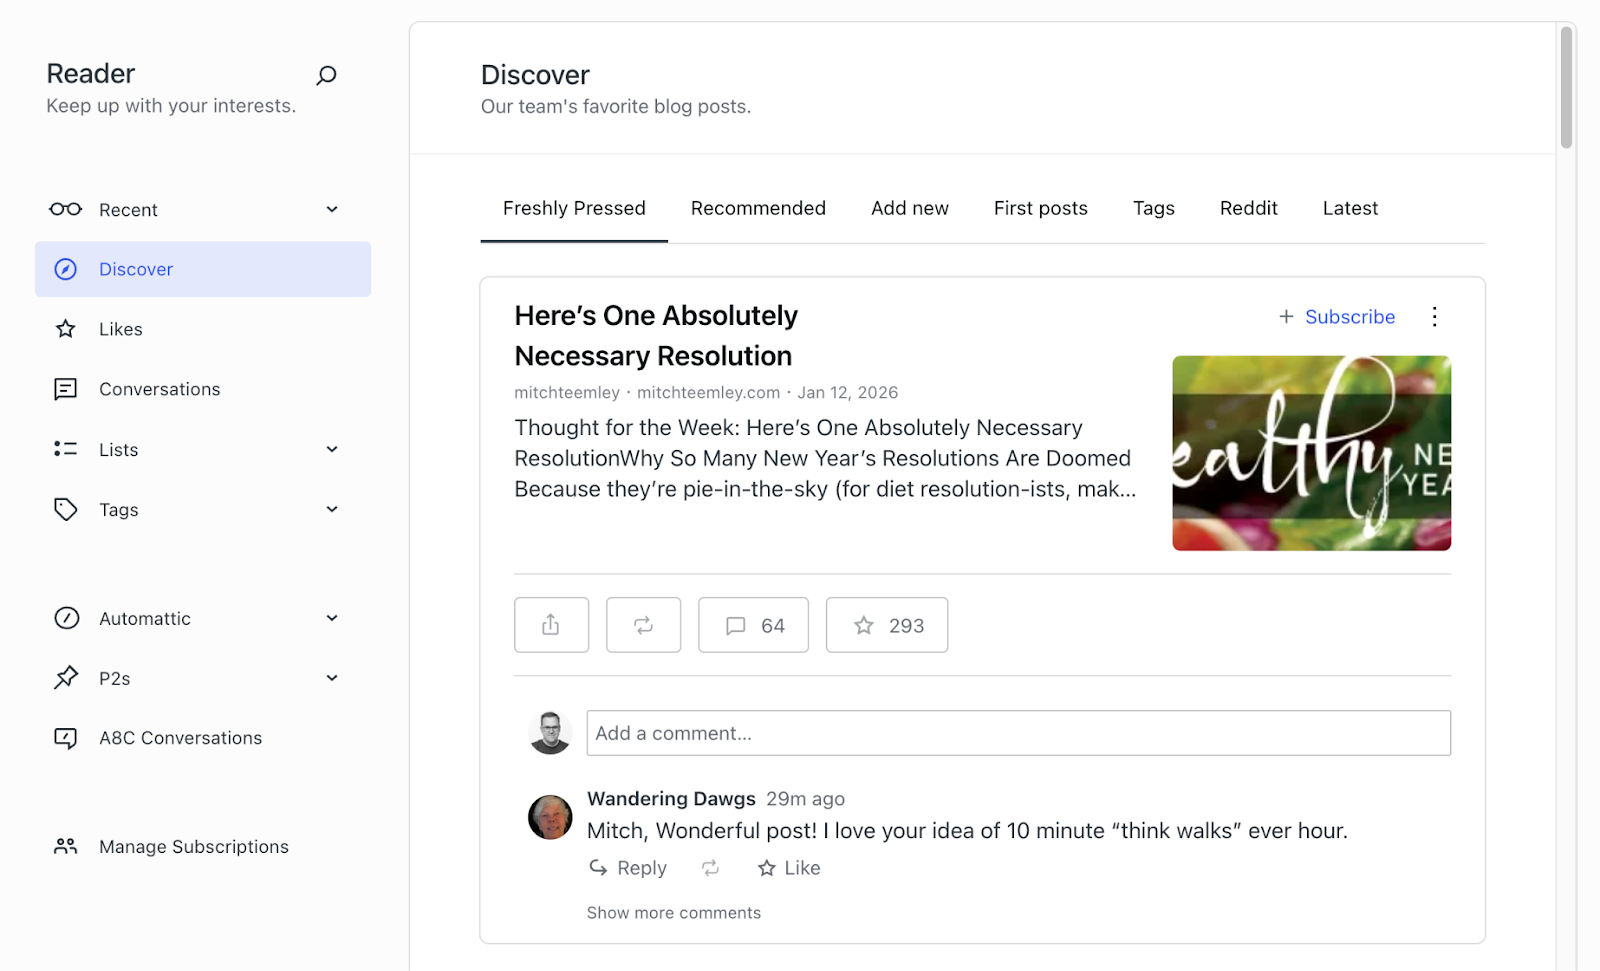
Task: Share the post using the share icon
Action: (x=550, y=624)
